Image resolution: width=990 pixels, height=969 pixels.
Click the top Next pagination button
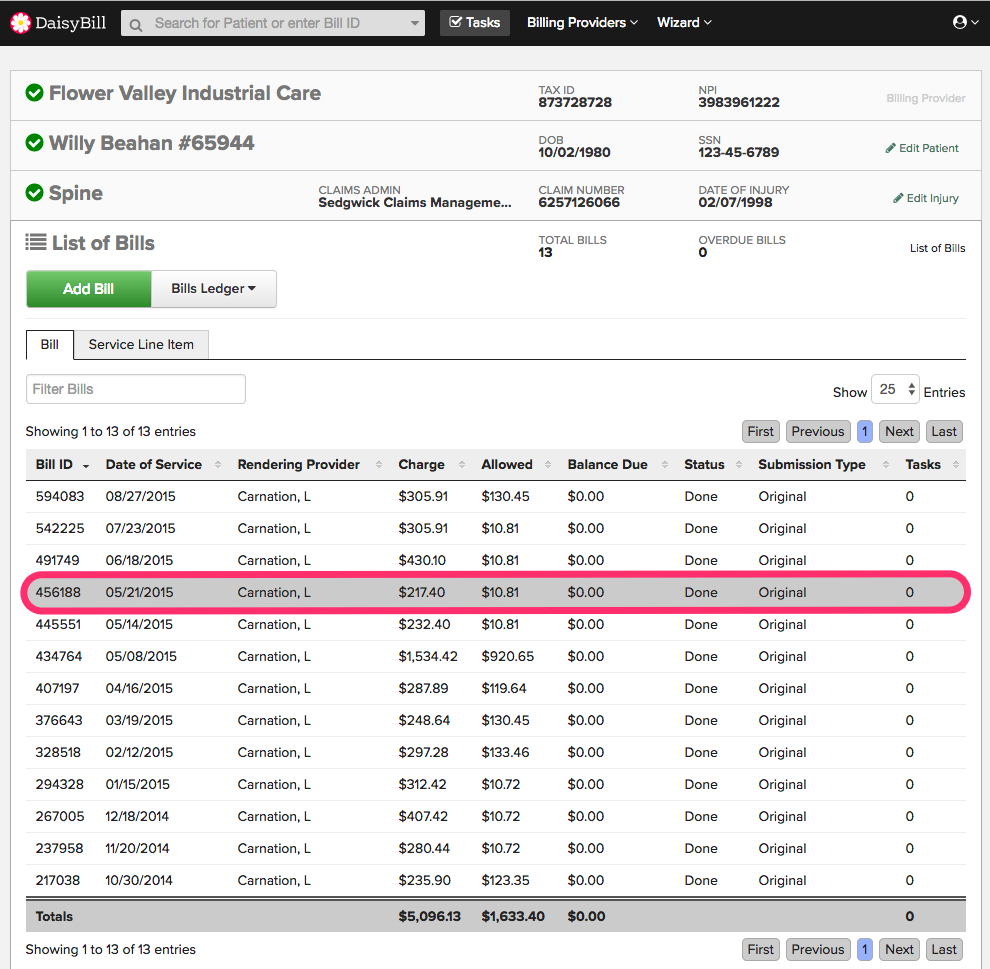[x=899, y=432]
